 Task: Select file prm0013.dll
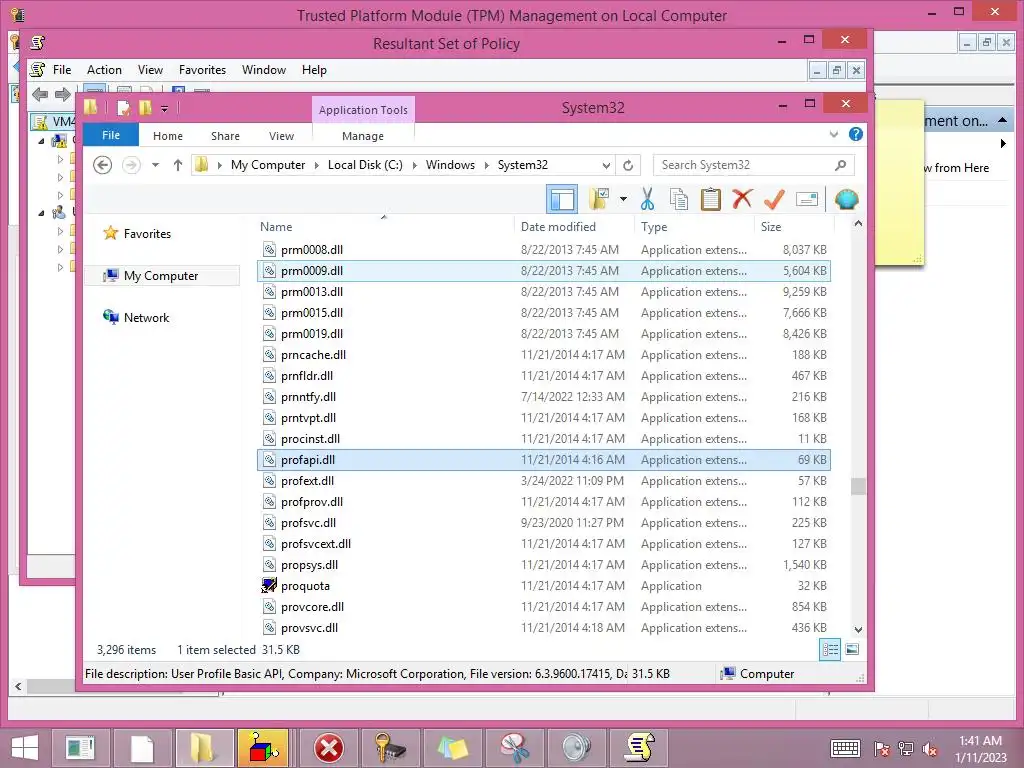click(x=544, y=292)
